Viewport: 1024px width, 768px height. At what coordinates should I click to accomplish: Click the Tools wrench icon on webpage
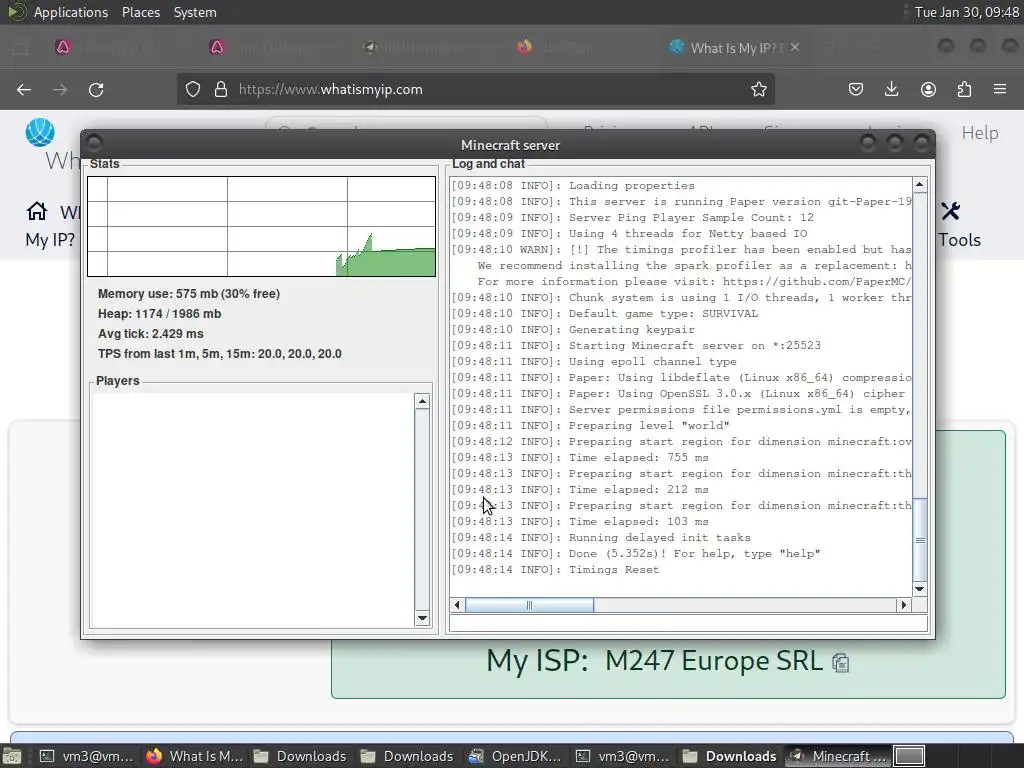click(x=950, y=211)
